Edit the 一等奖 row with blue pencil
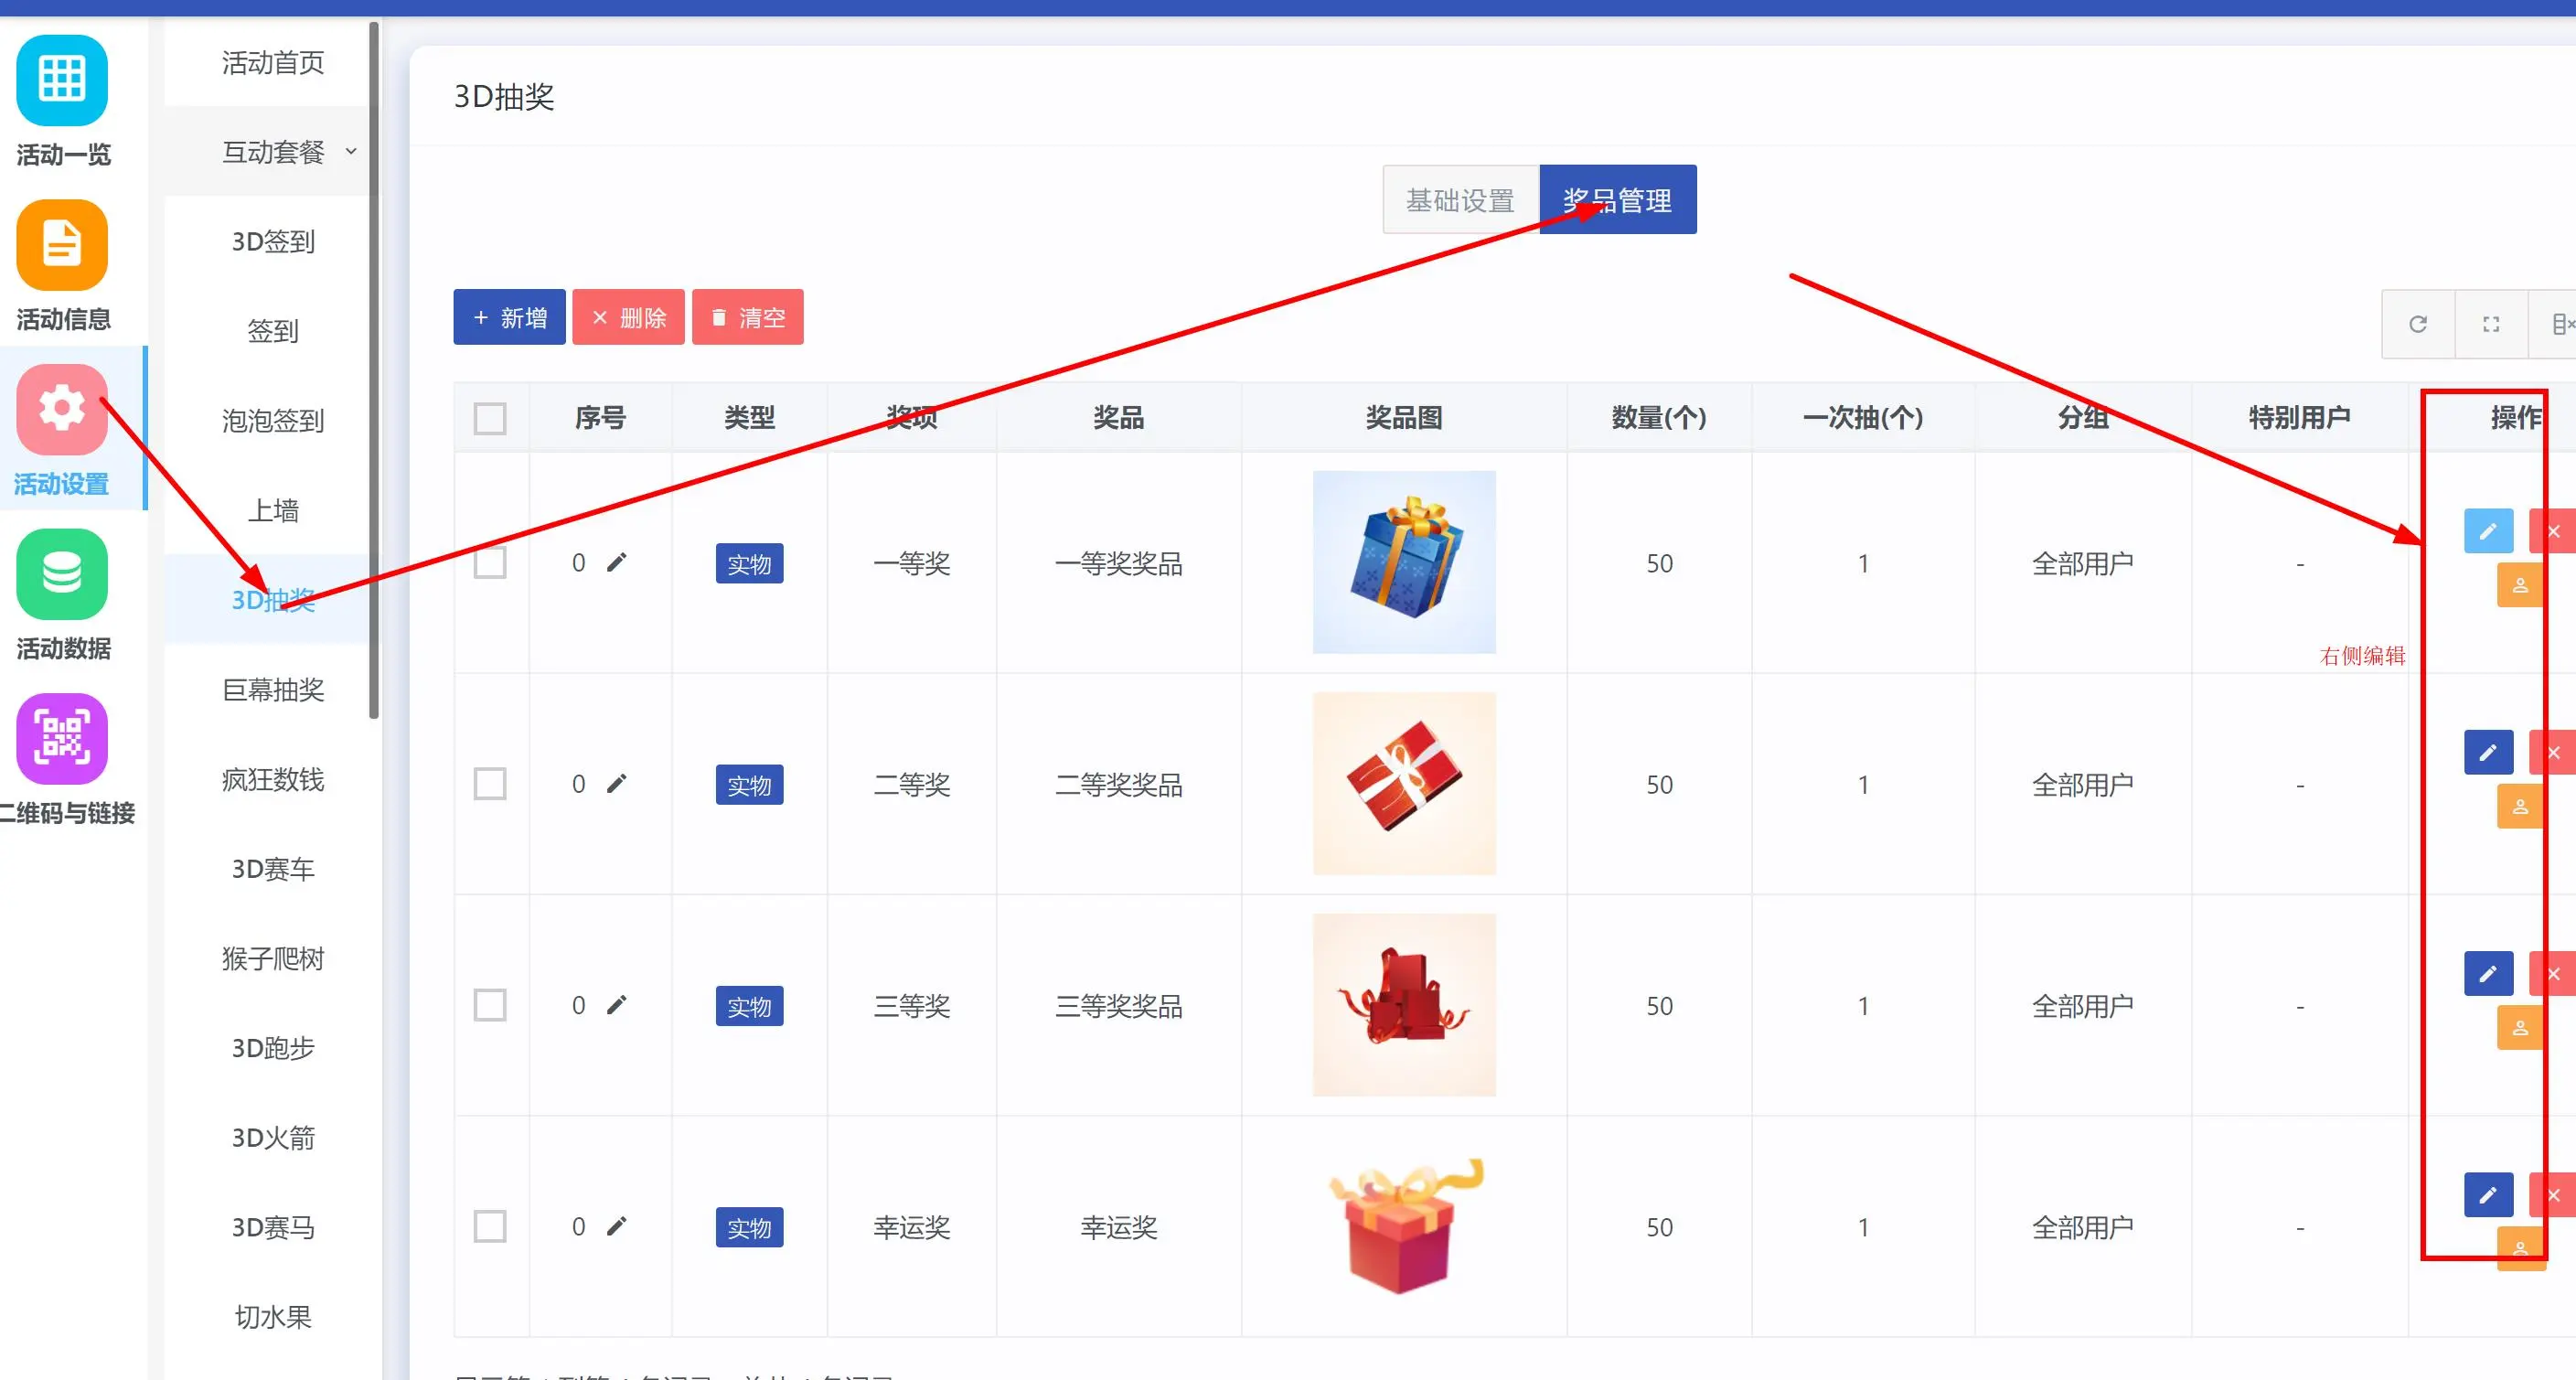This screenshot has width=2576, height=1380. [x=2488, y=531]
